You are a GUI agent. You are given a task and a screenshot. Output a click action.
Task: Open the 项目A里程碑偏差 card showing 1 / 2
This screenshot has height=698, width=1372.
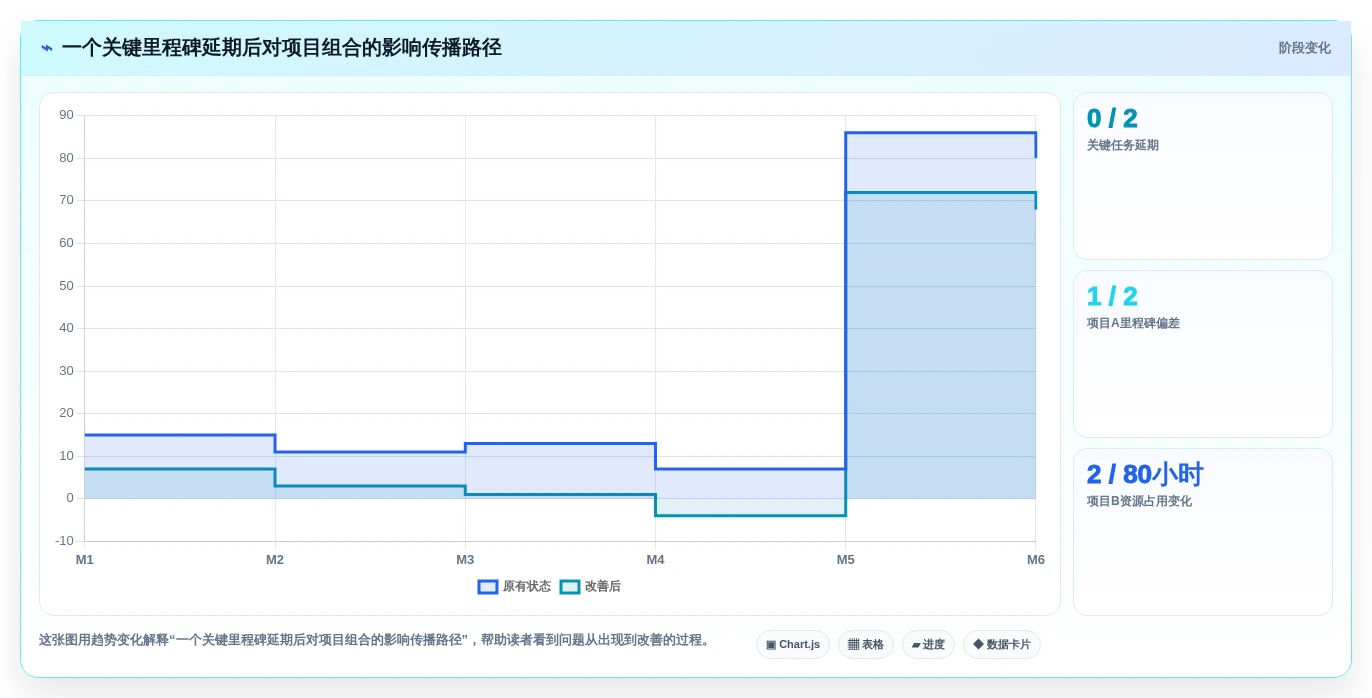pyautogui.click(x=1203, y=354)
